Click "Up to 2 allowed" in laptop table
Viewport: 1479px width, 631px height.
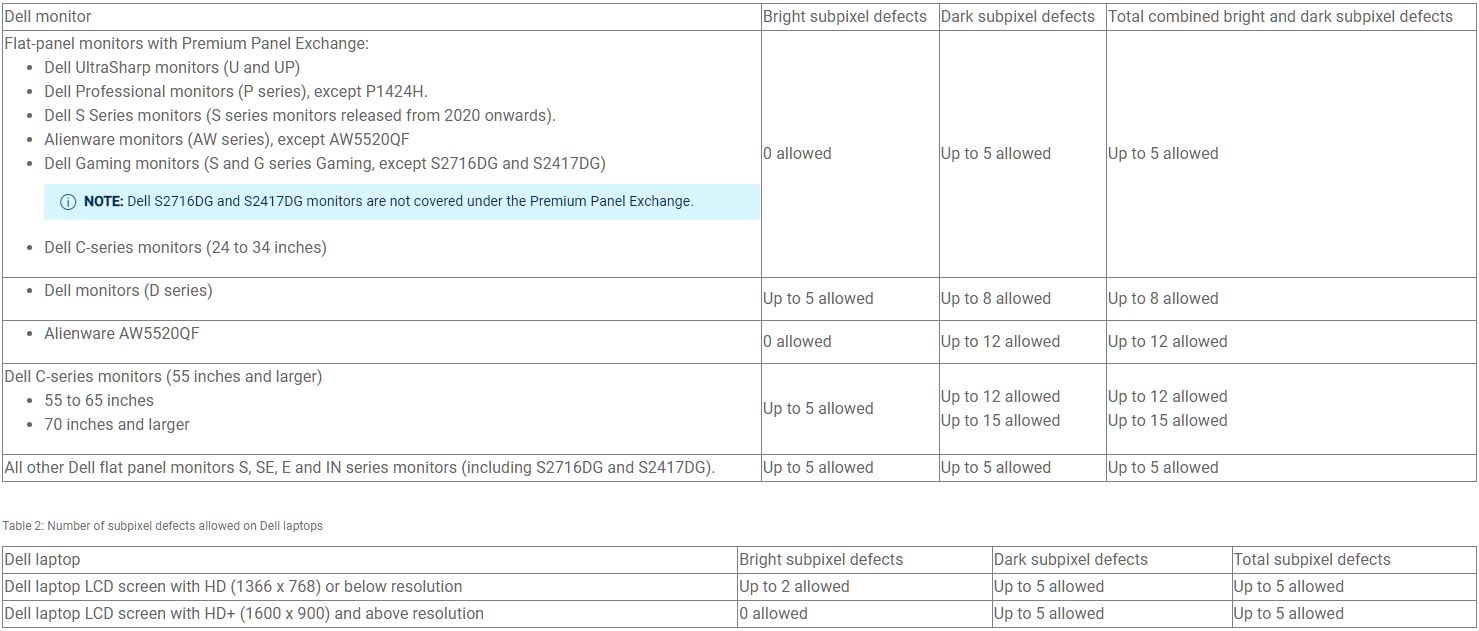click(x=794, y=587)
